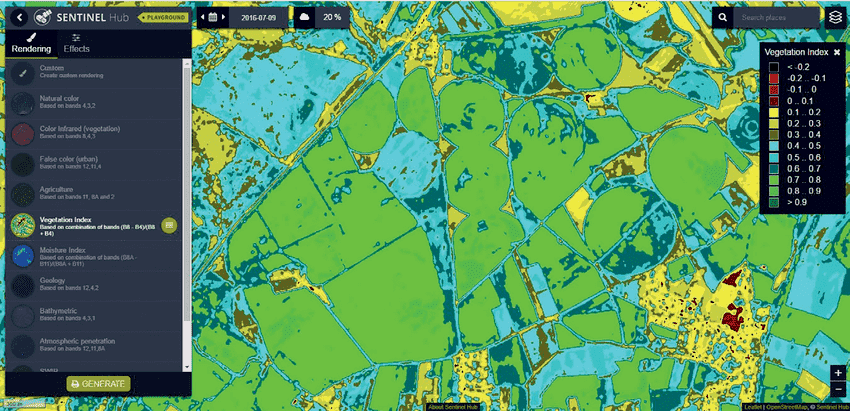The width and height of the screenshot is (850, 411).
Task: Click the cloud coverage icon
Action: [x=304, y=17]
